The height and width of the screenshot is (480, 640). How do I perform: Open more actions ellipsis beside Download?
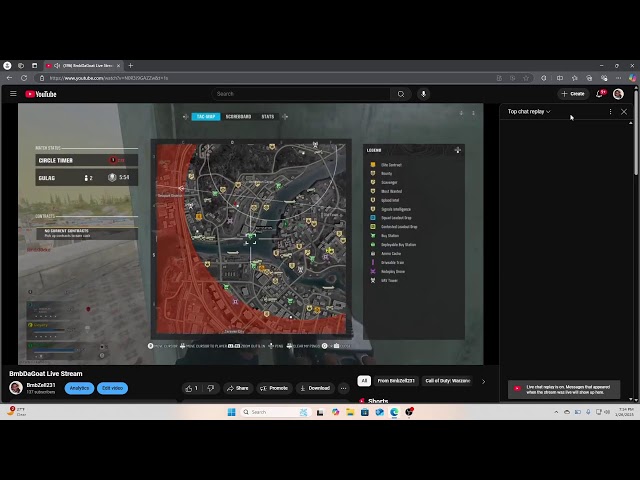pos(344,388)
